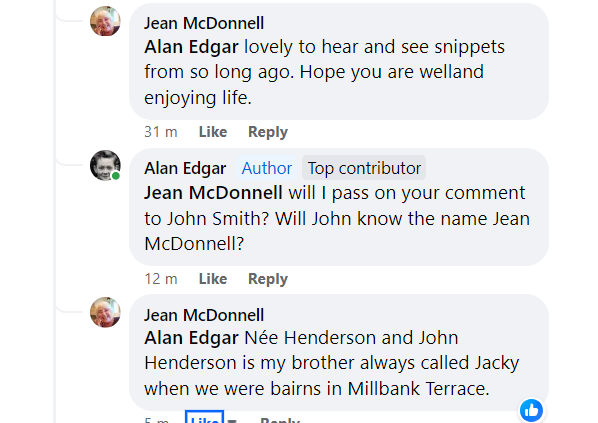
Task: Click the Top contributor badge
Action: (364, 168)
